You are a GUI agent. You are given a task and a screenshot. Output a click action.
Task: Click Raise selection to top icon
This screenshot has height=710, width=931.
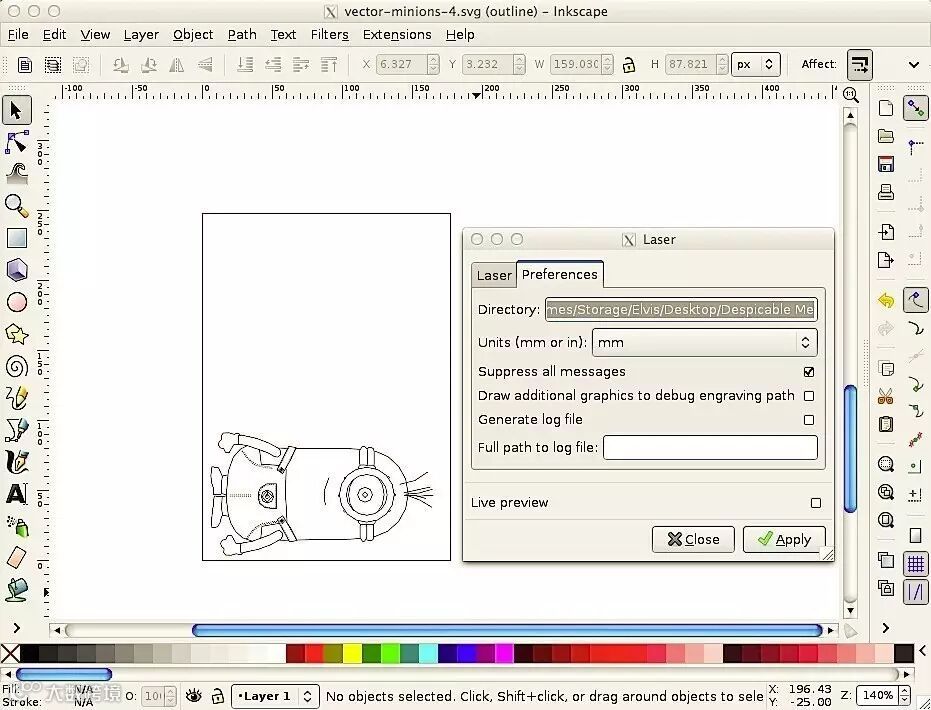point(329,65)
